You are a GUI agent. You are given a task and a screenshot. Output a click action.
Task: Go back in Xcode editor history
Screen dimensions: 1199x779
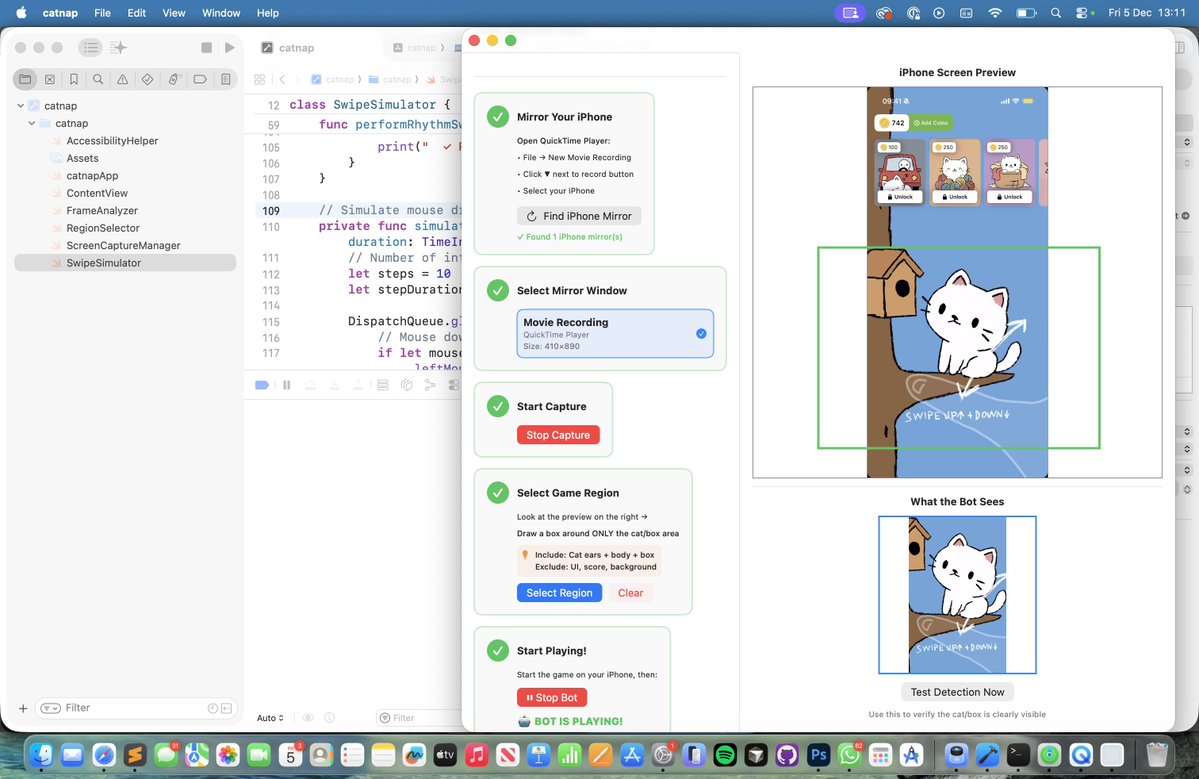click(282, 80)
